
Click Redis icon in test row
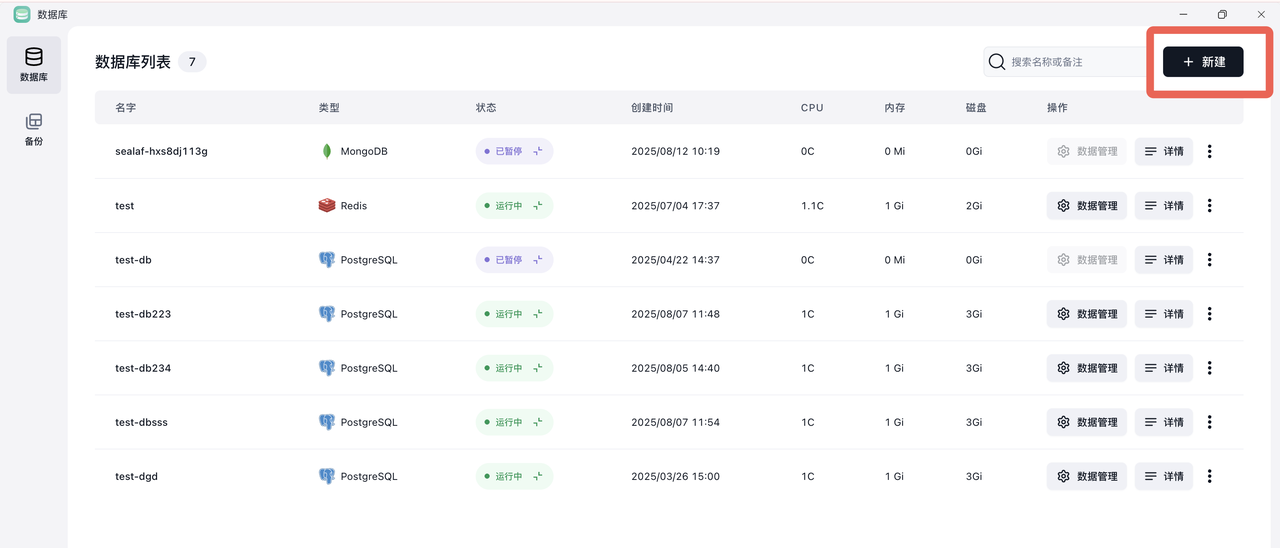pos(327,205)
